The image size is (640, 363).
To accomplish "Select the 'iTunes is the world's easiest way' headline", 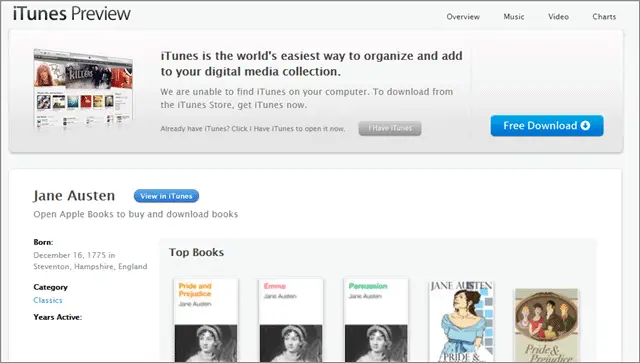I will 311,64.
